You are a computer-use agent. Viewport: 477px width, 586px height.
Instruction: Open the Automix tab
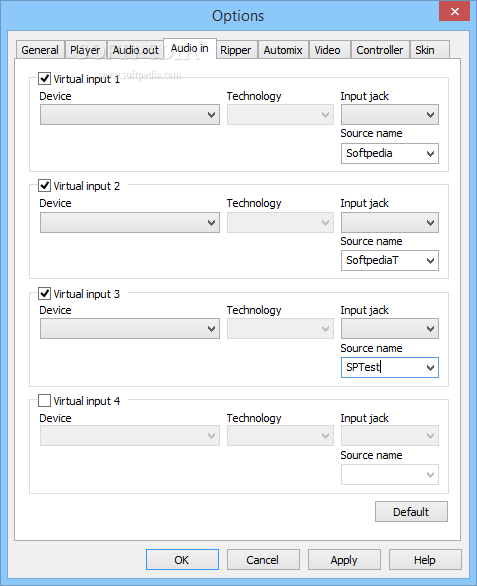pyautogui.click(x=283, y=50)
